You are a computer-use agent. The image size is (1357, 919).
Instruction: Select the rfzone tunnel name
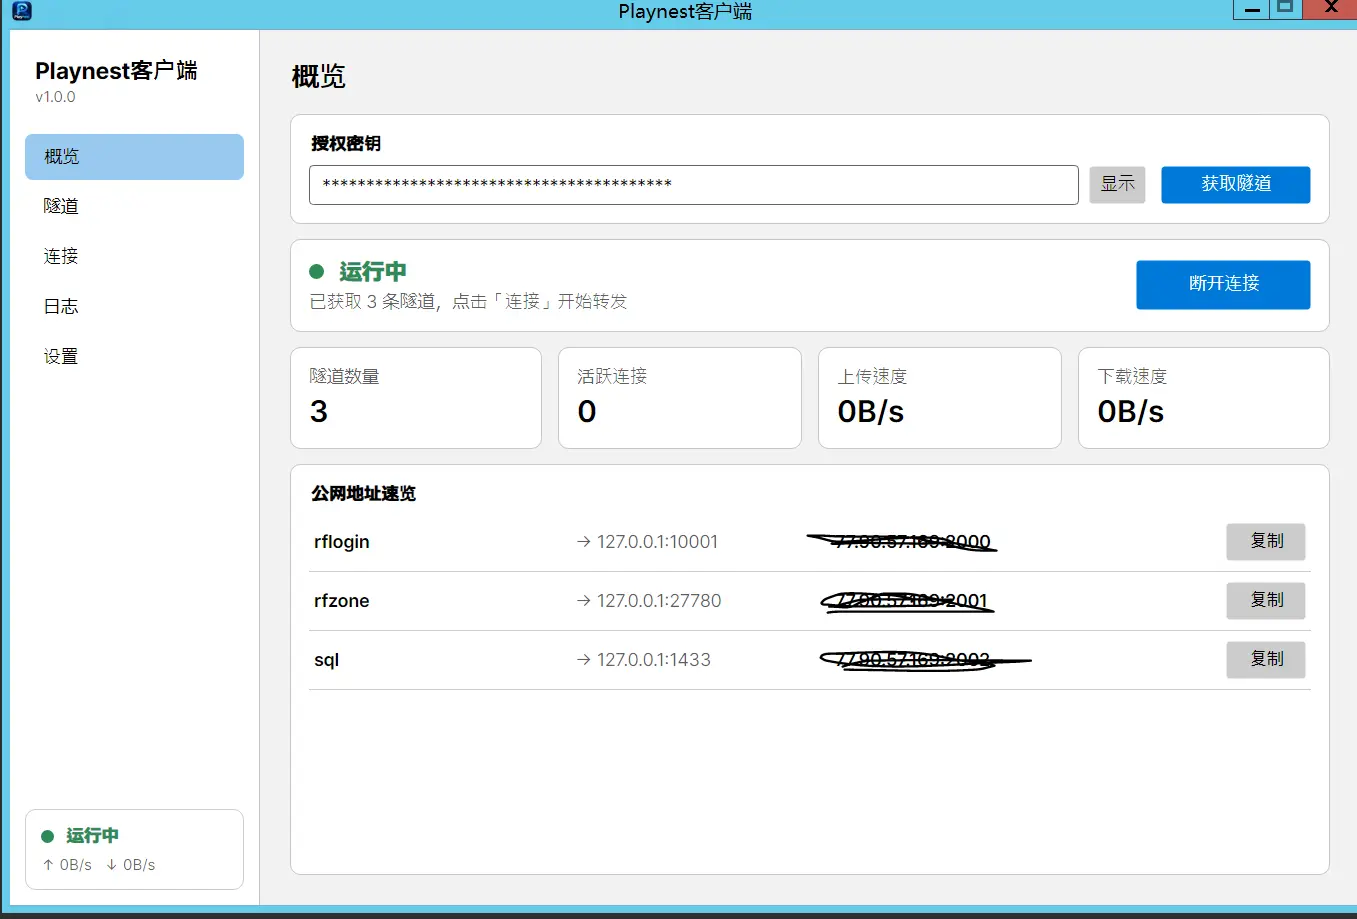(x=342, y=601)
